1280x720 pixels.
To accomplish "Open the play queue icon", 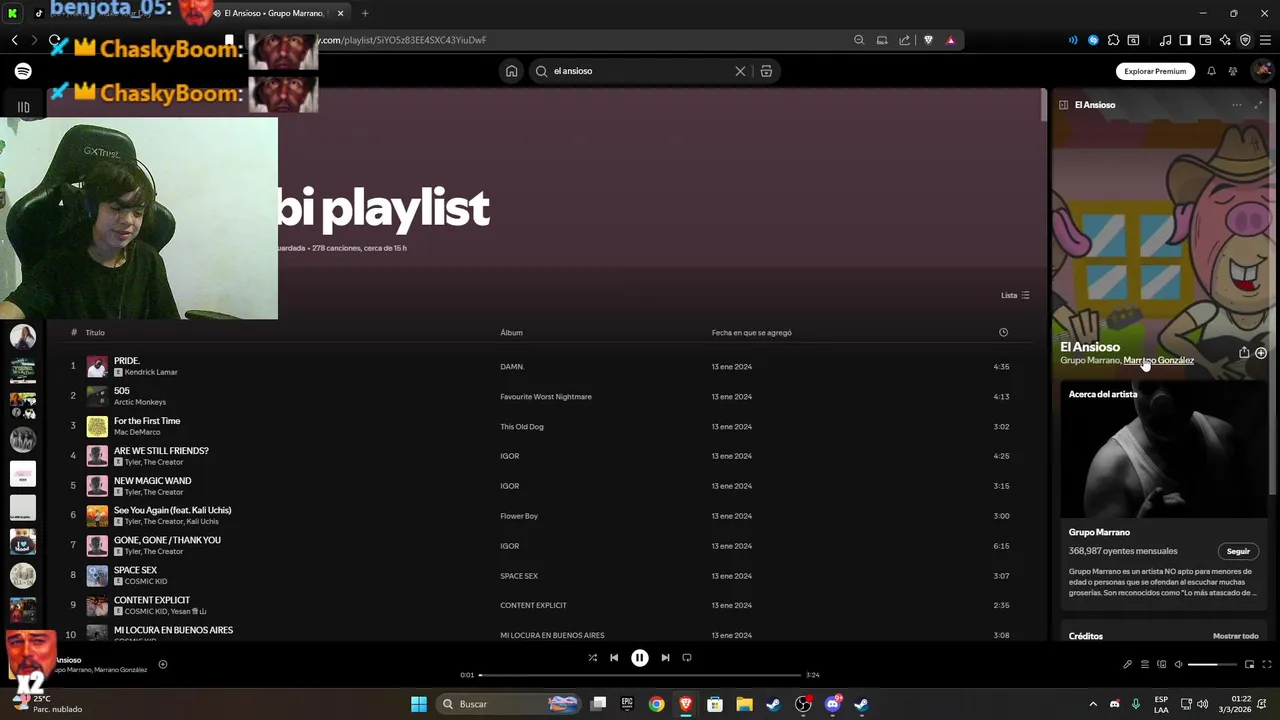I will click(x=1145, y=665).
